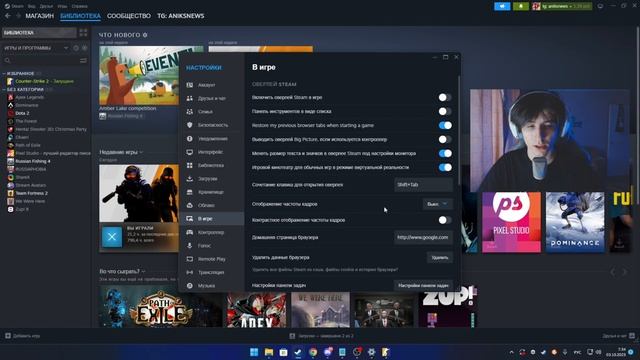
Task: Click the settings dialog scrollbar
Action: [459, 130]
